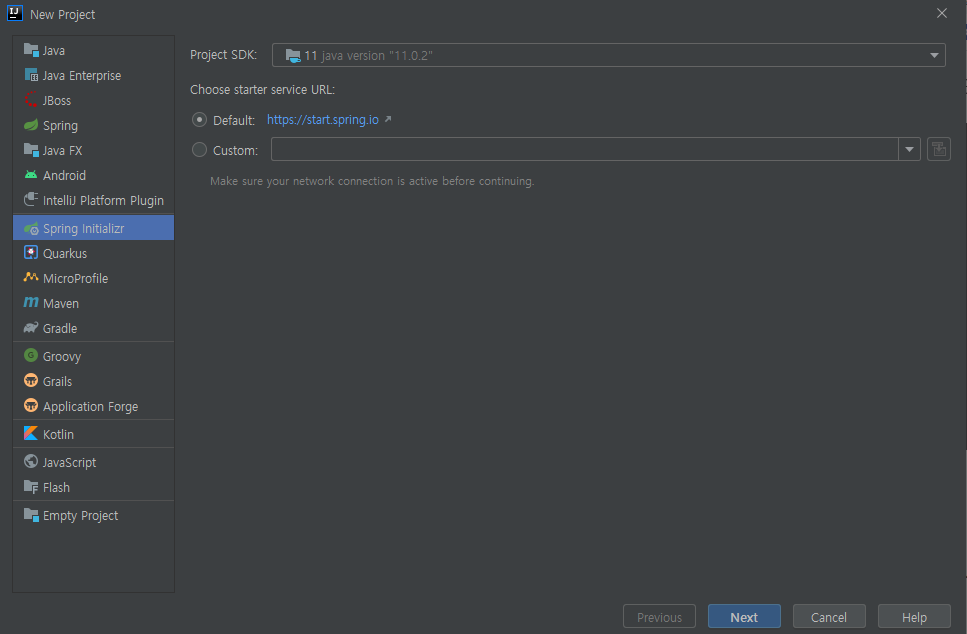Click the network connection notice text

(x=372, y=181)
